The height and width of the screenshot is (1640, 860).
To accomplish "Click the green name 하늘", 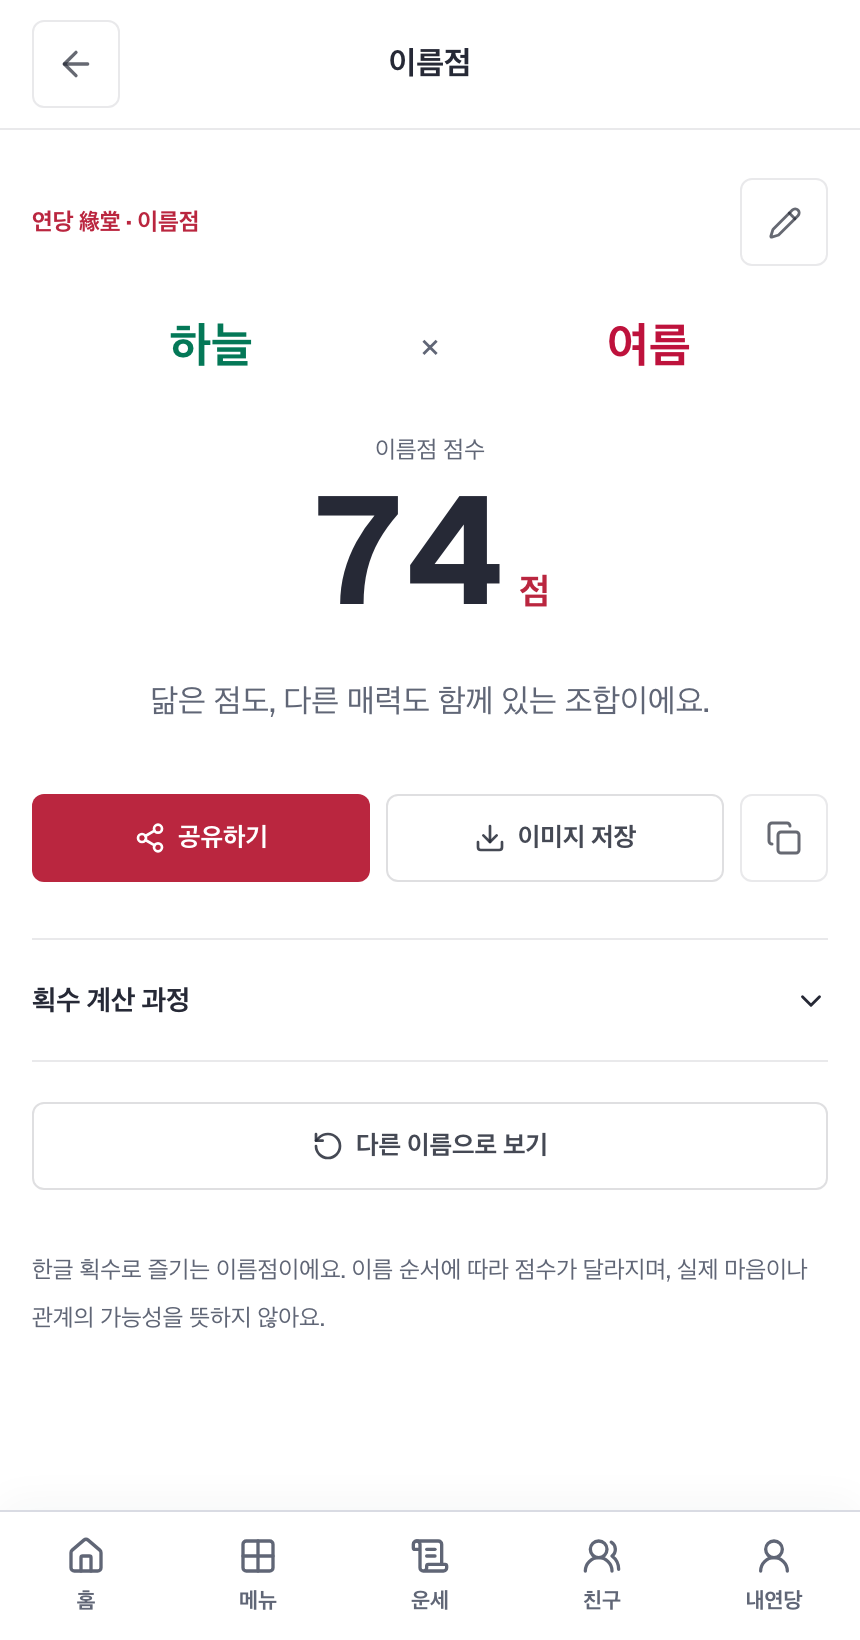I will [211, 345].
